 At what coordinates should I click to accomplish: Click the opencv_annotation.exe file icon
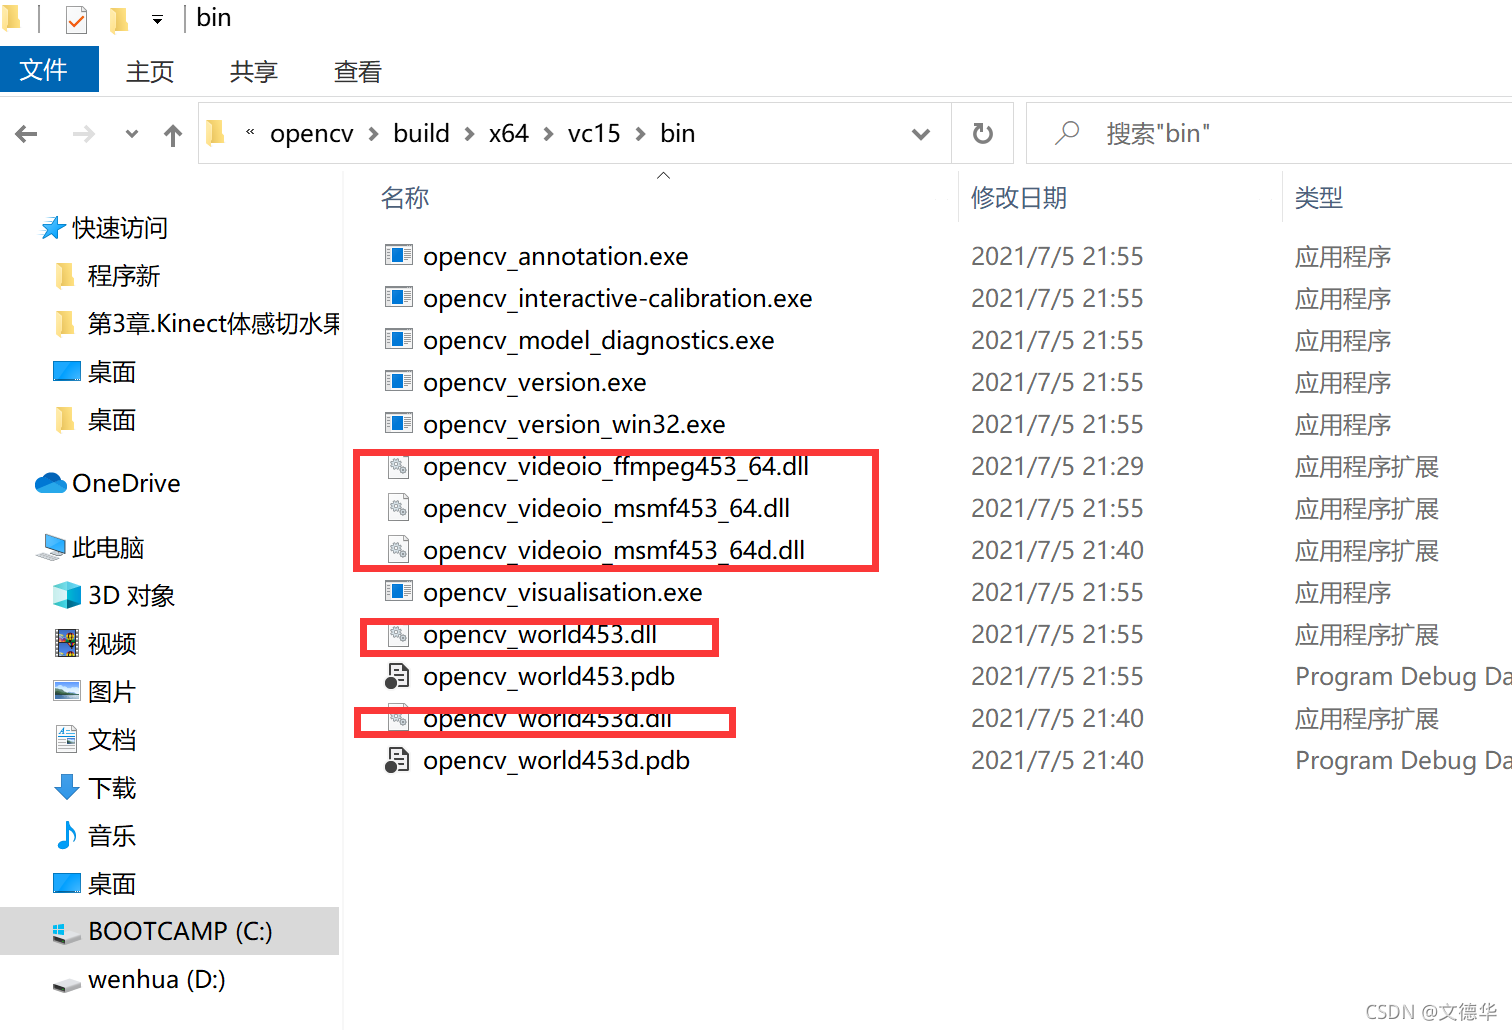point(399,255)
